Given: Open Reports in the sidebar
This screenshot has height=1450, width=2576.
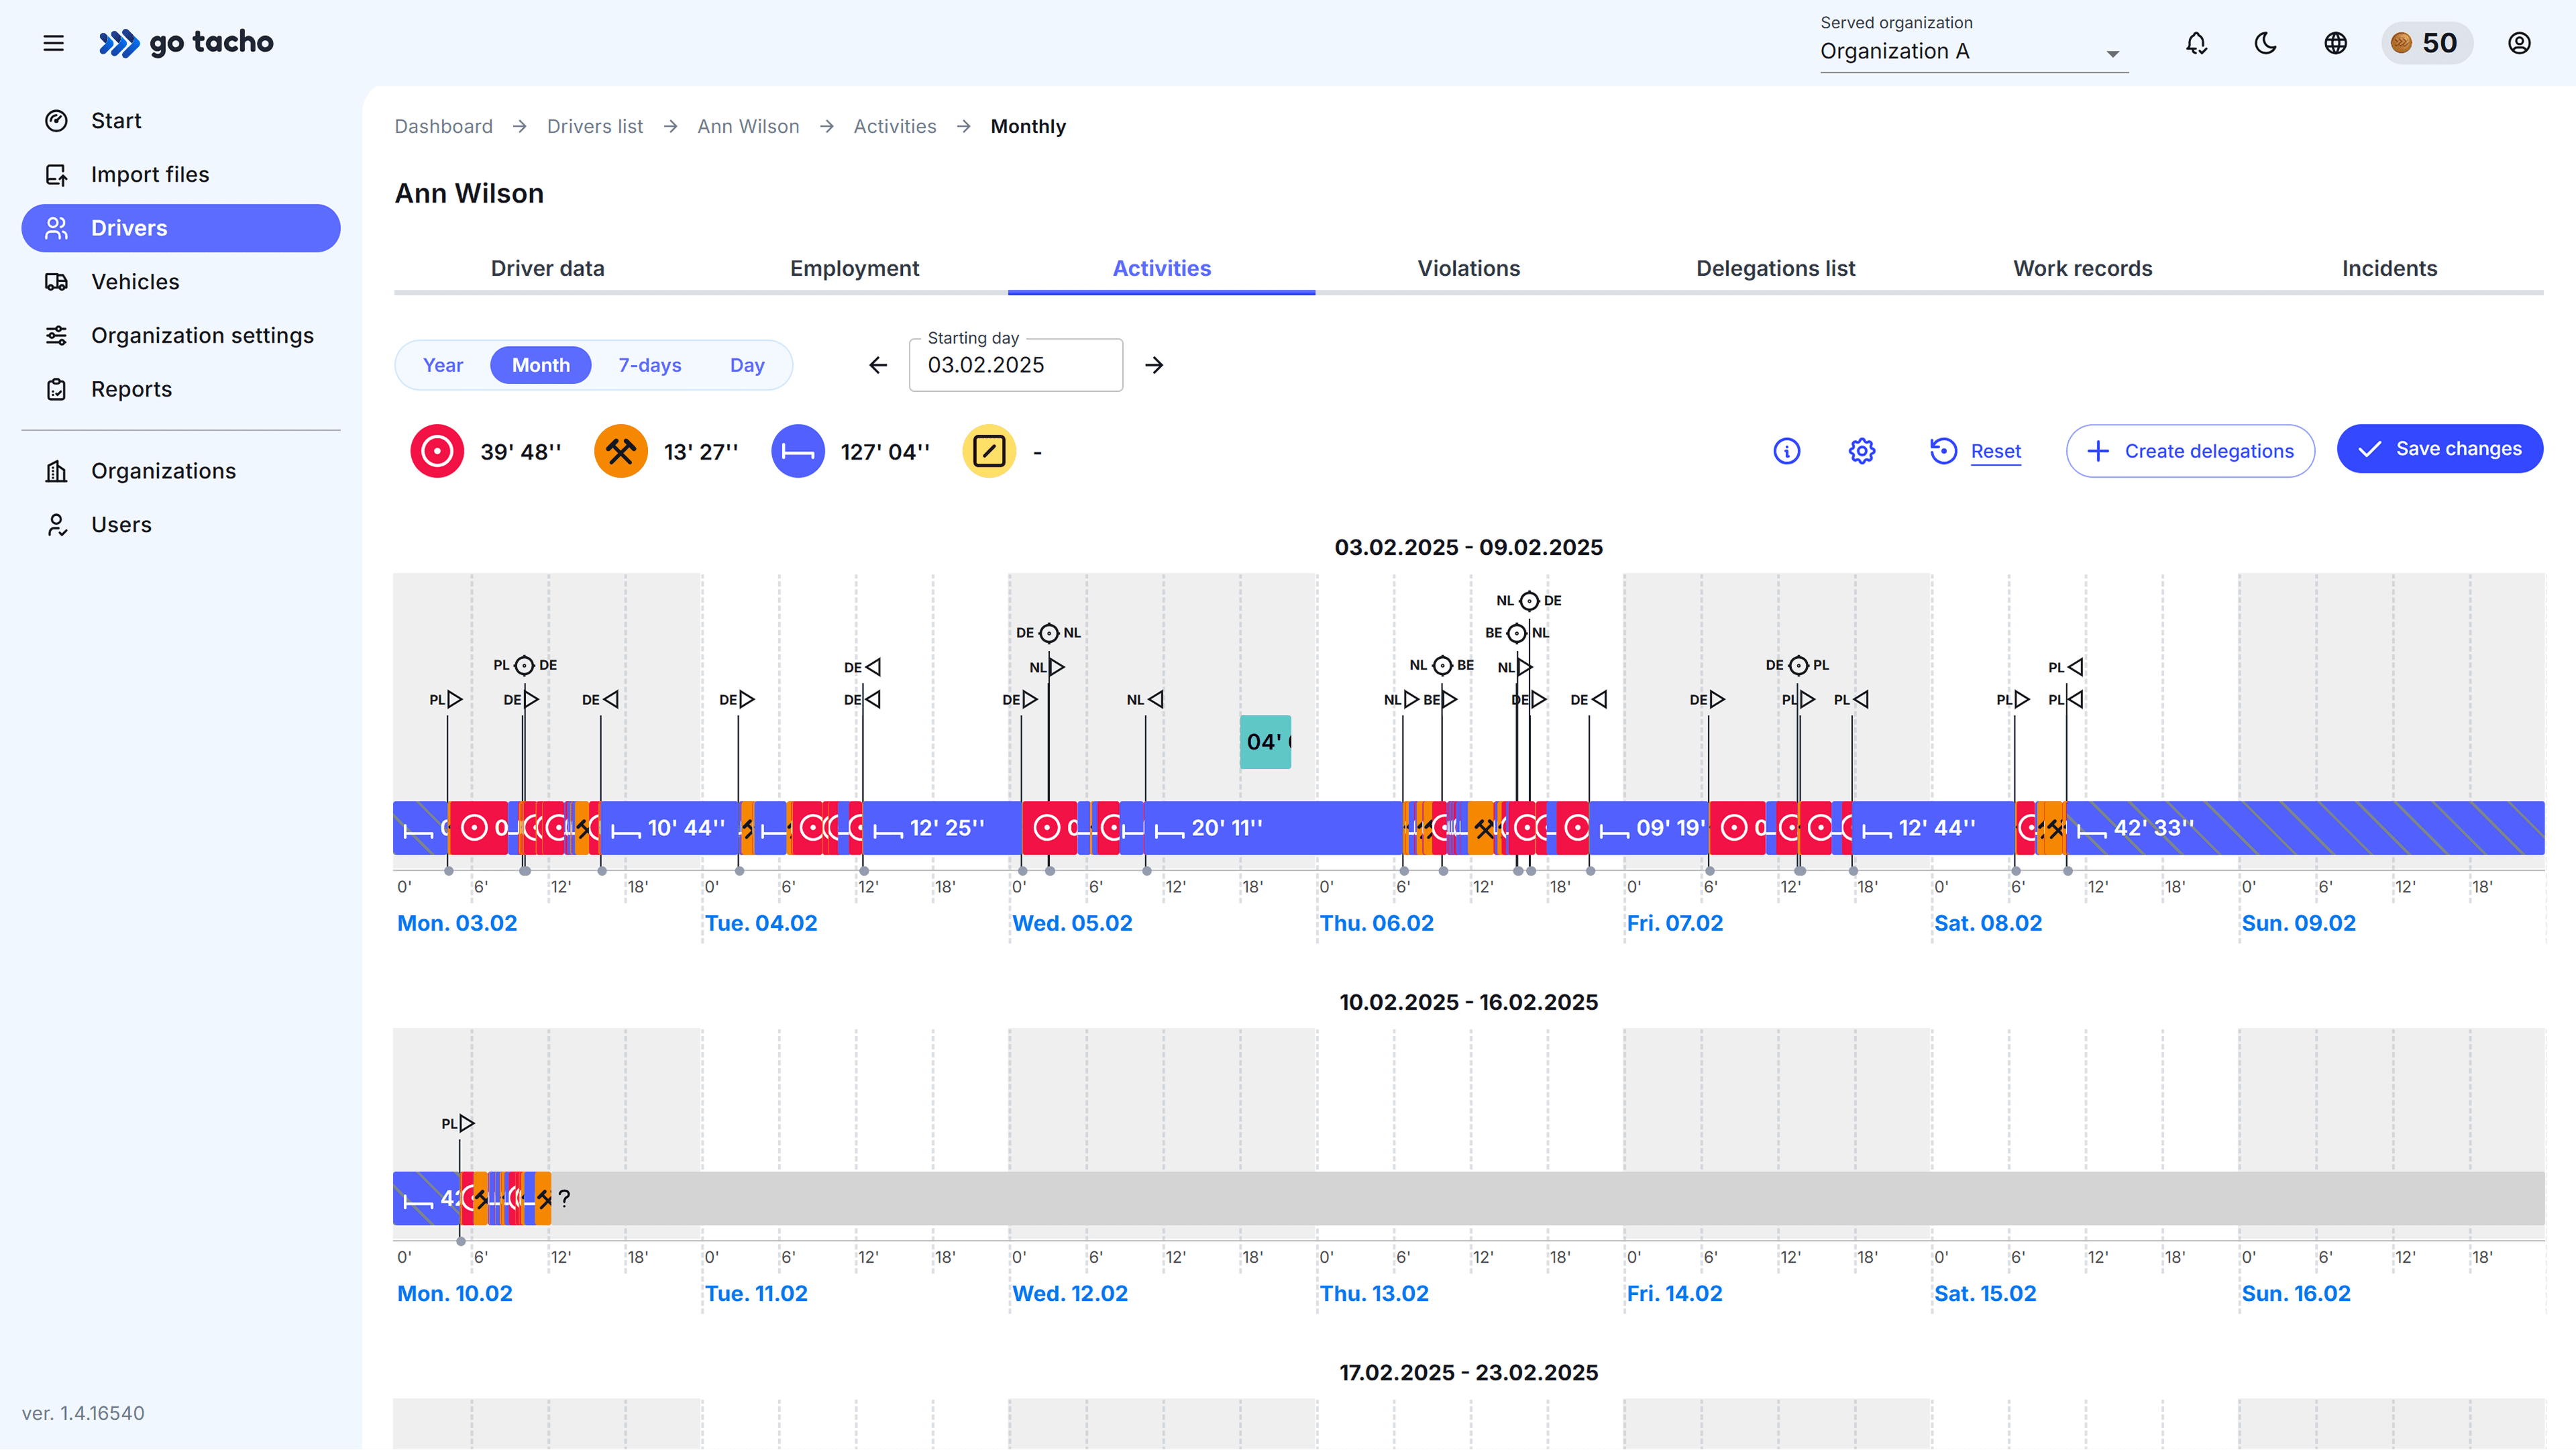Looking at the screenshot, I should coord(131,389).
